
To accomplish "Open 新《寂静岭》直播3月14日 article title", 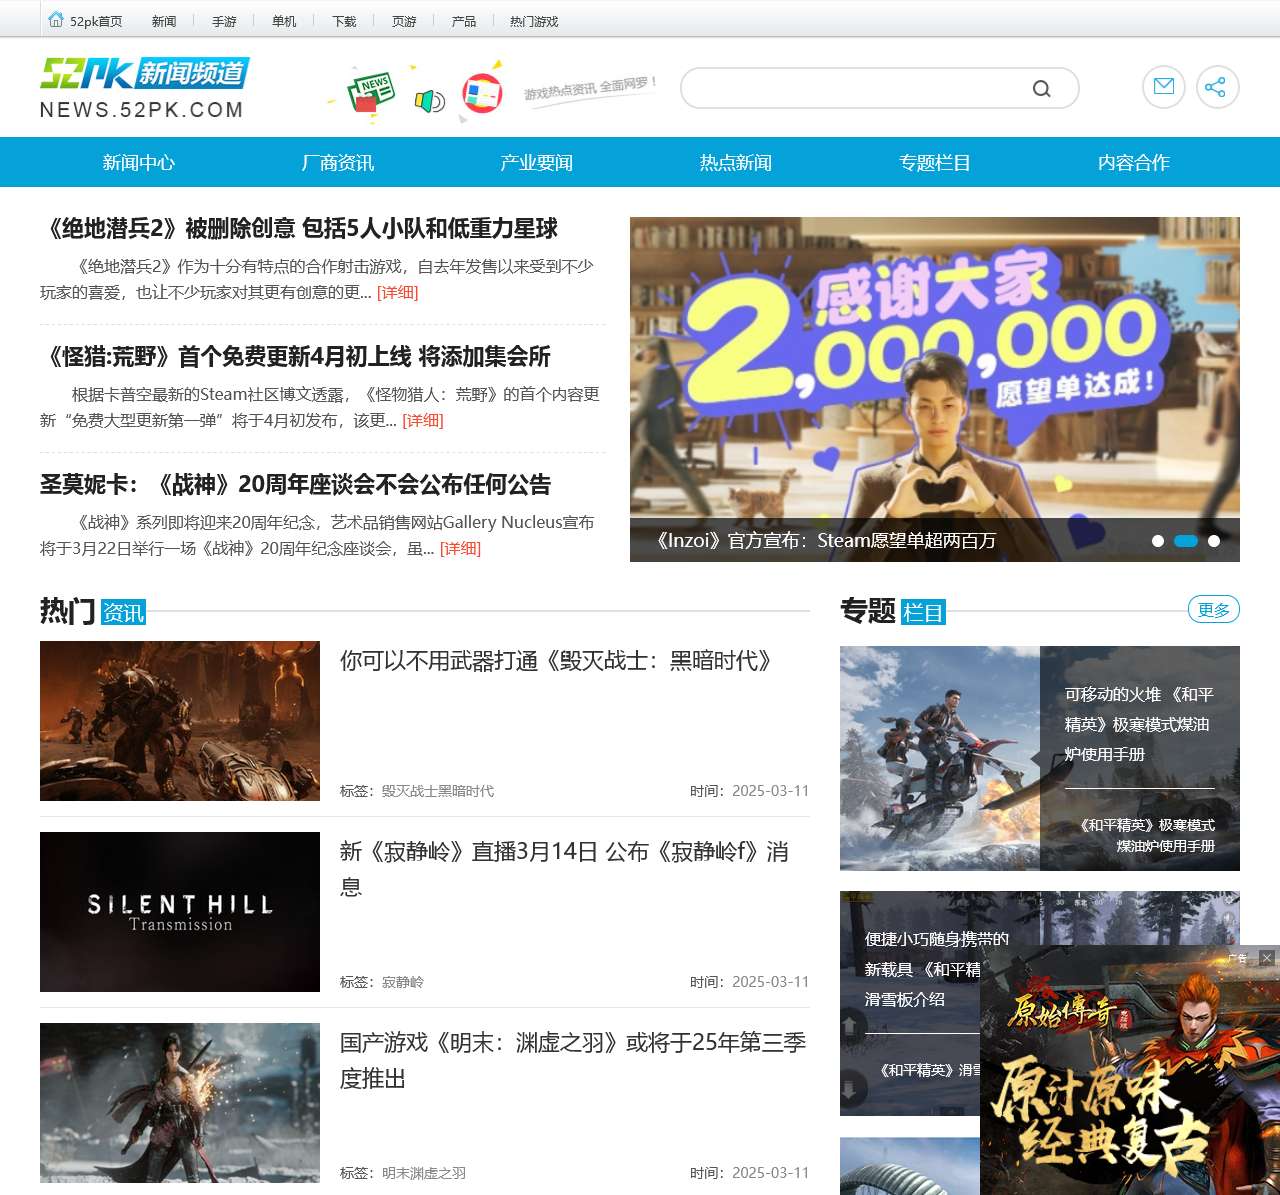I will click(564, 869).
